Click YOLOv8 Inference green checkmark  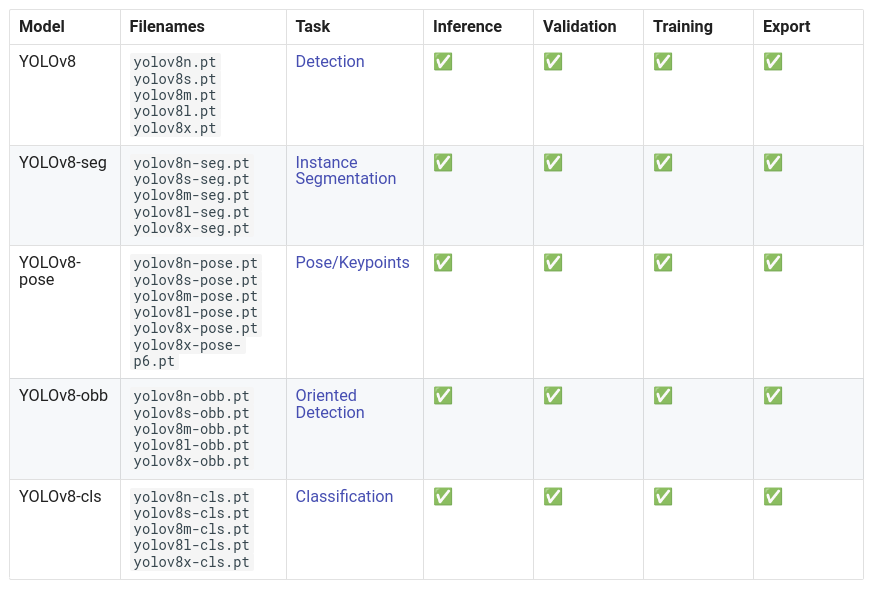443,62
